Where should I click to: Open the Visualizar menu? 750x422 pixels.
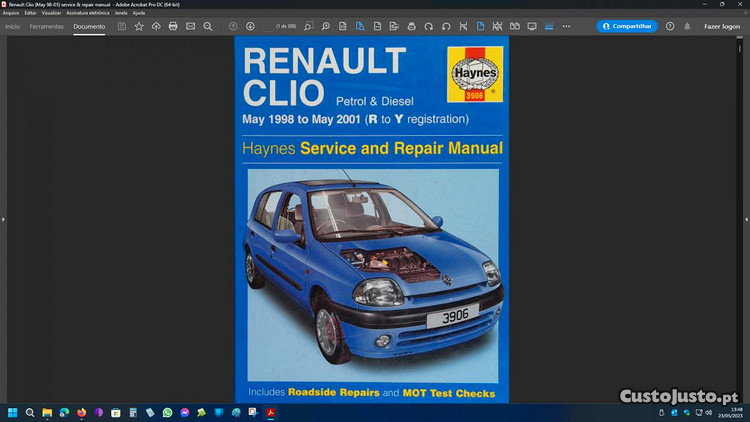pos(51,13)
